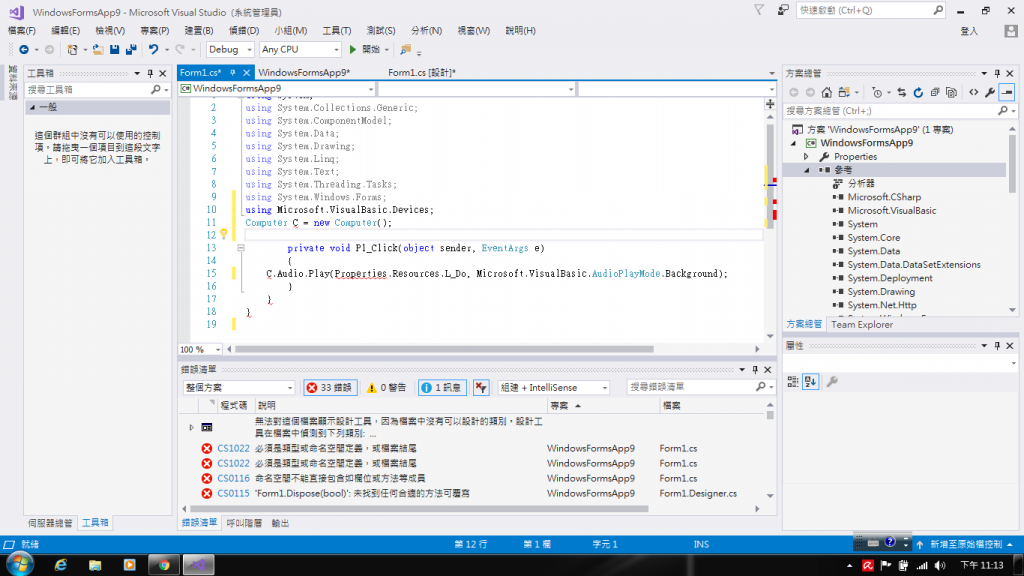Expand the first message row in Error List

click(x=191, y=428)
